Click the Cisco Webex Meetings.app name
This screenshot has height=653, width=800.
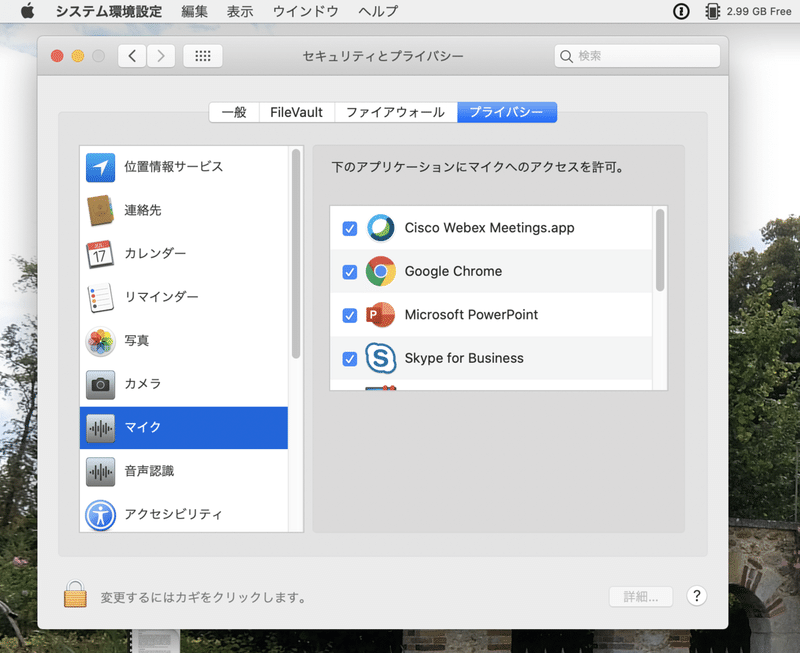pyautogui.click(x=489, y=228)
